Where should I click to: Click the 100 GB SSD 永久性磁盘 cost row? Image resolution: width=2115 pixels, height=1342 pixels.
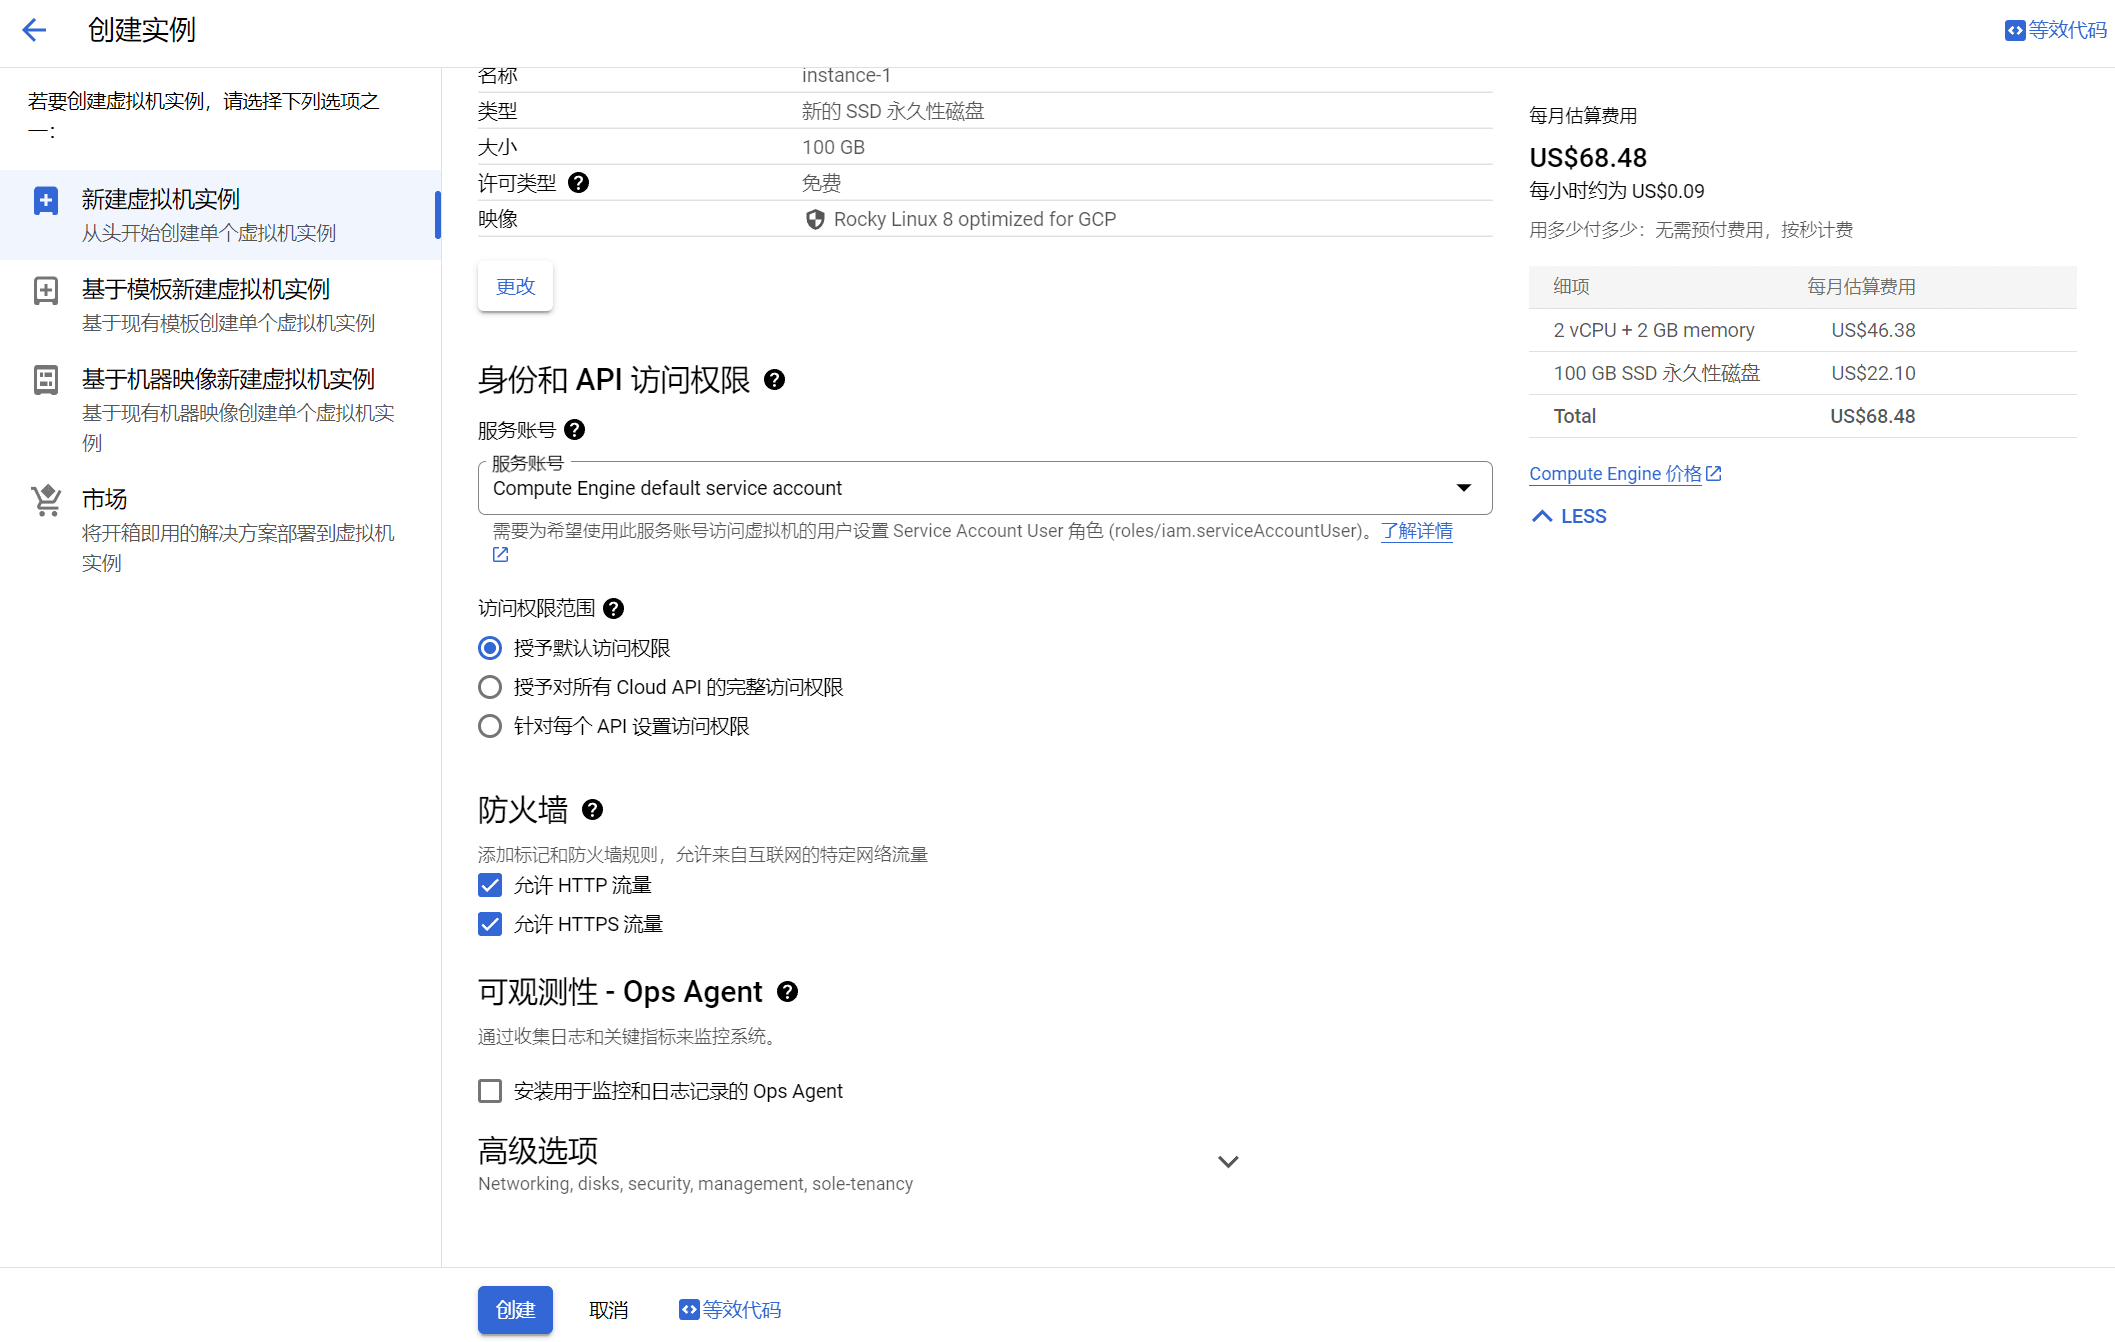(x=1802, y=373)
